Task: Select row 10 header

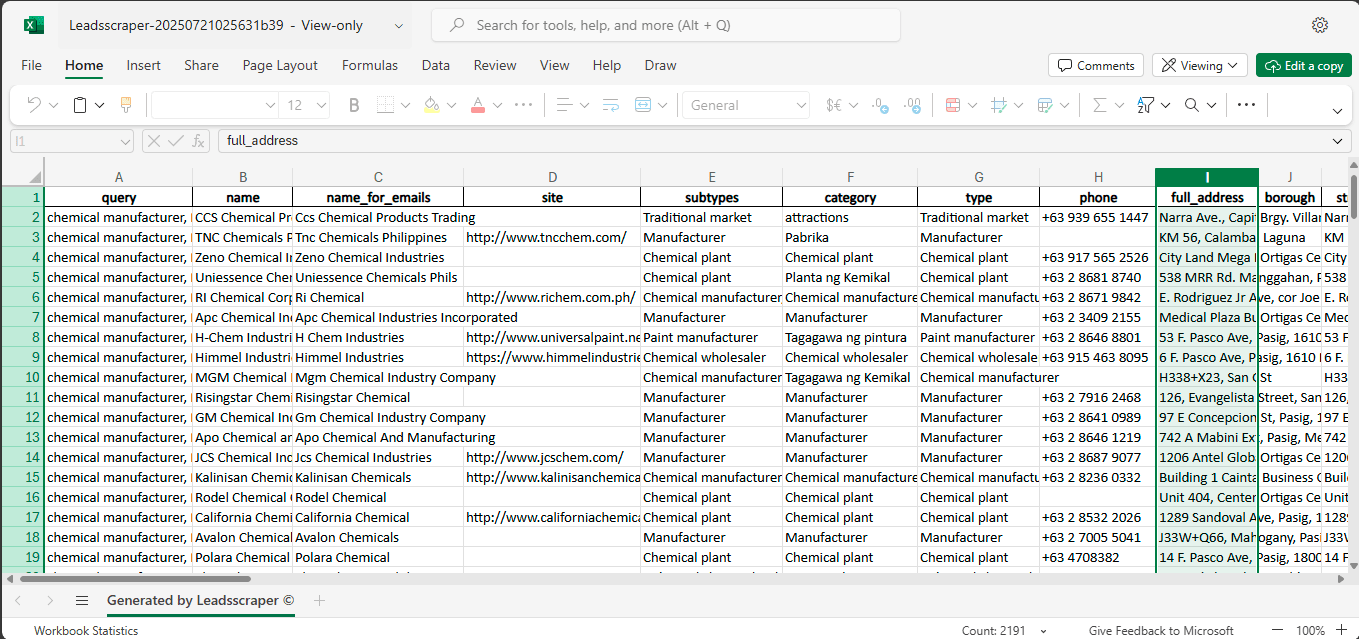Action: 22,377
